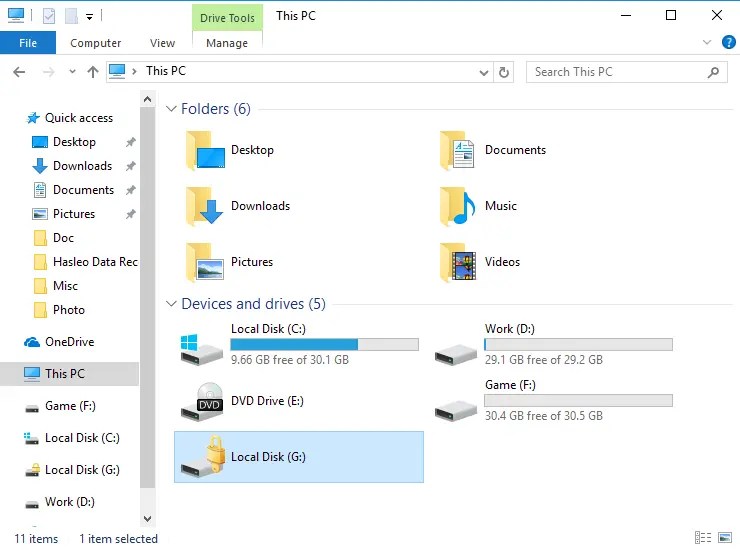
Task: Open OneDrive in navigation pane
Action: coord(59,342)
